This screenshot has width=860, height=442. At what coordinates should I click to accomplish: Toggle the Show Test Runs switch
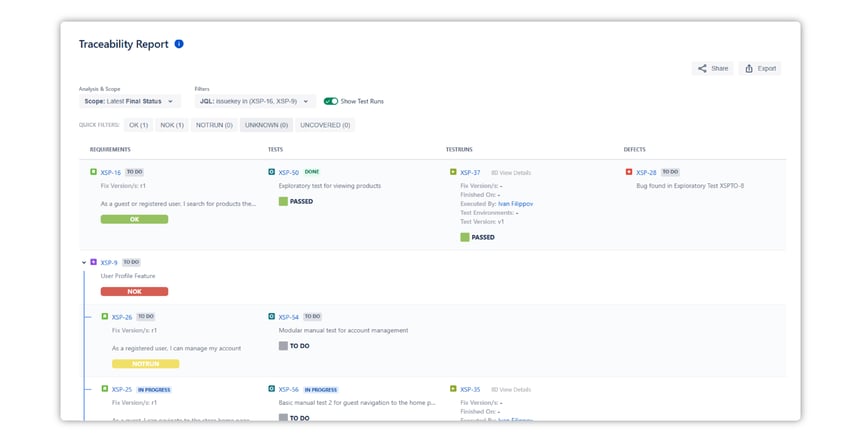tap(331, 101)
